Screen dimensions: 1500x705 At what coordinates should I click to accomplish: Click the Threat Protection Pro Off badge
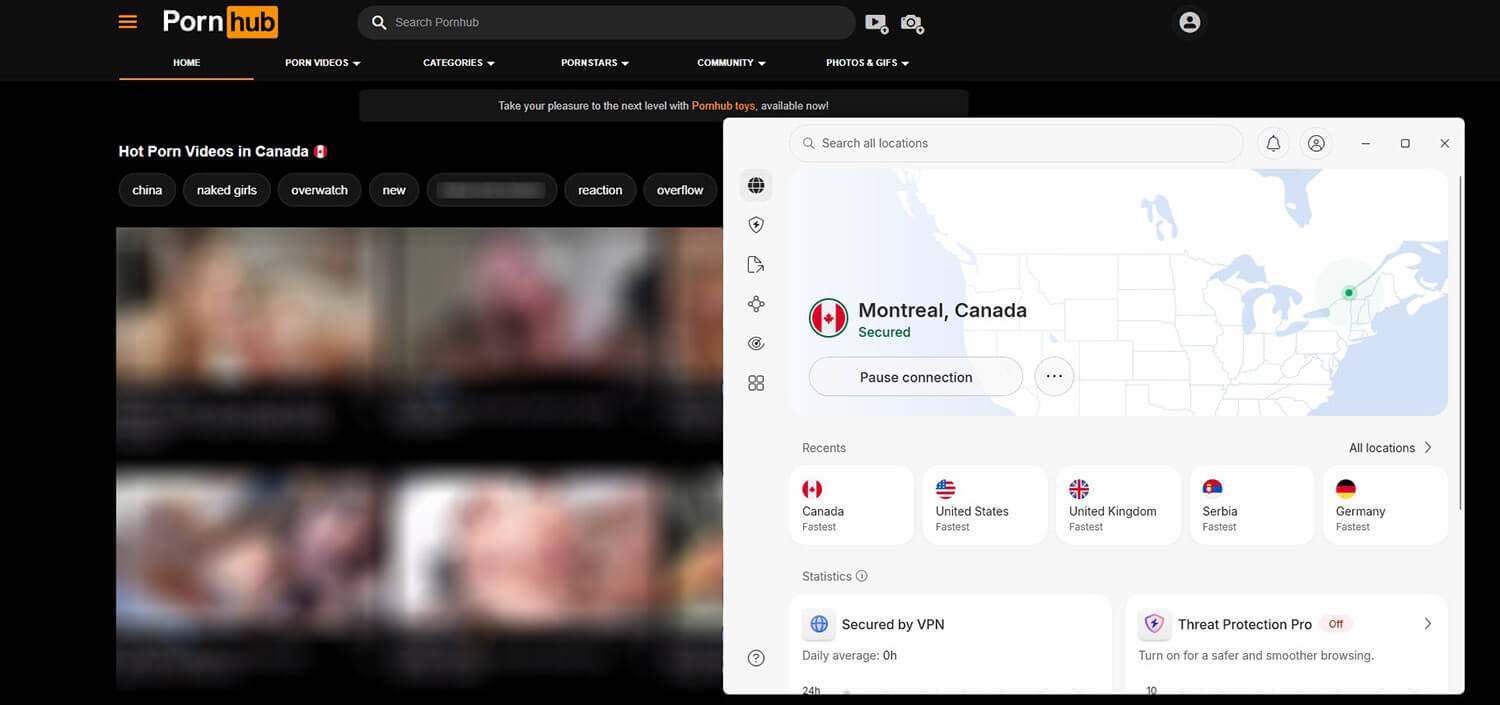point(1336,624)
